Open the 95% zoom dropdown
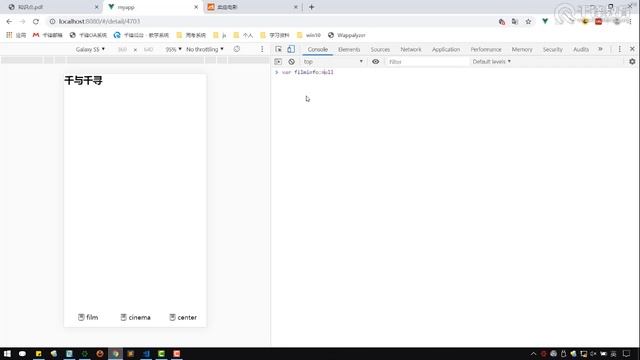The height and width of the screenshot is (360, 640). [x=173, y=49]
